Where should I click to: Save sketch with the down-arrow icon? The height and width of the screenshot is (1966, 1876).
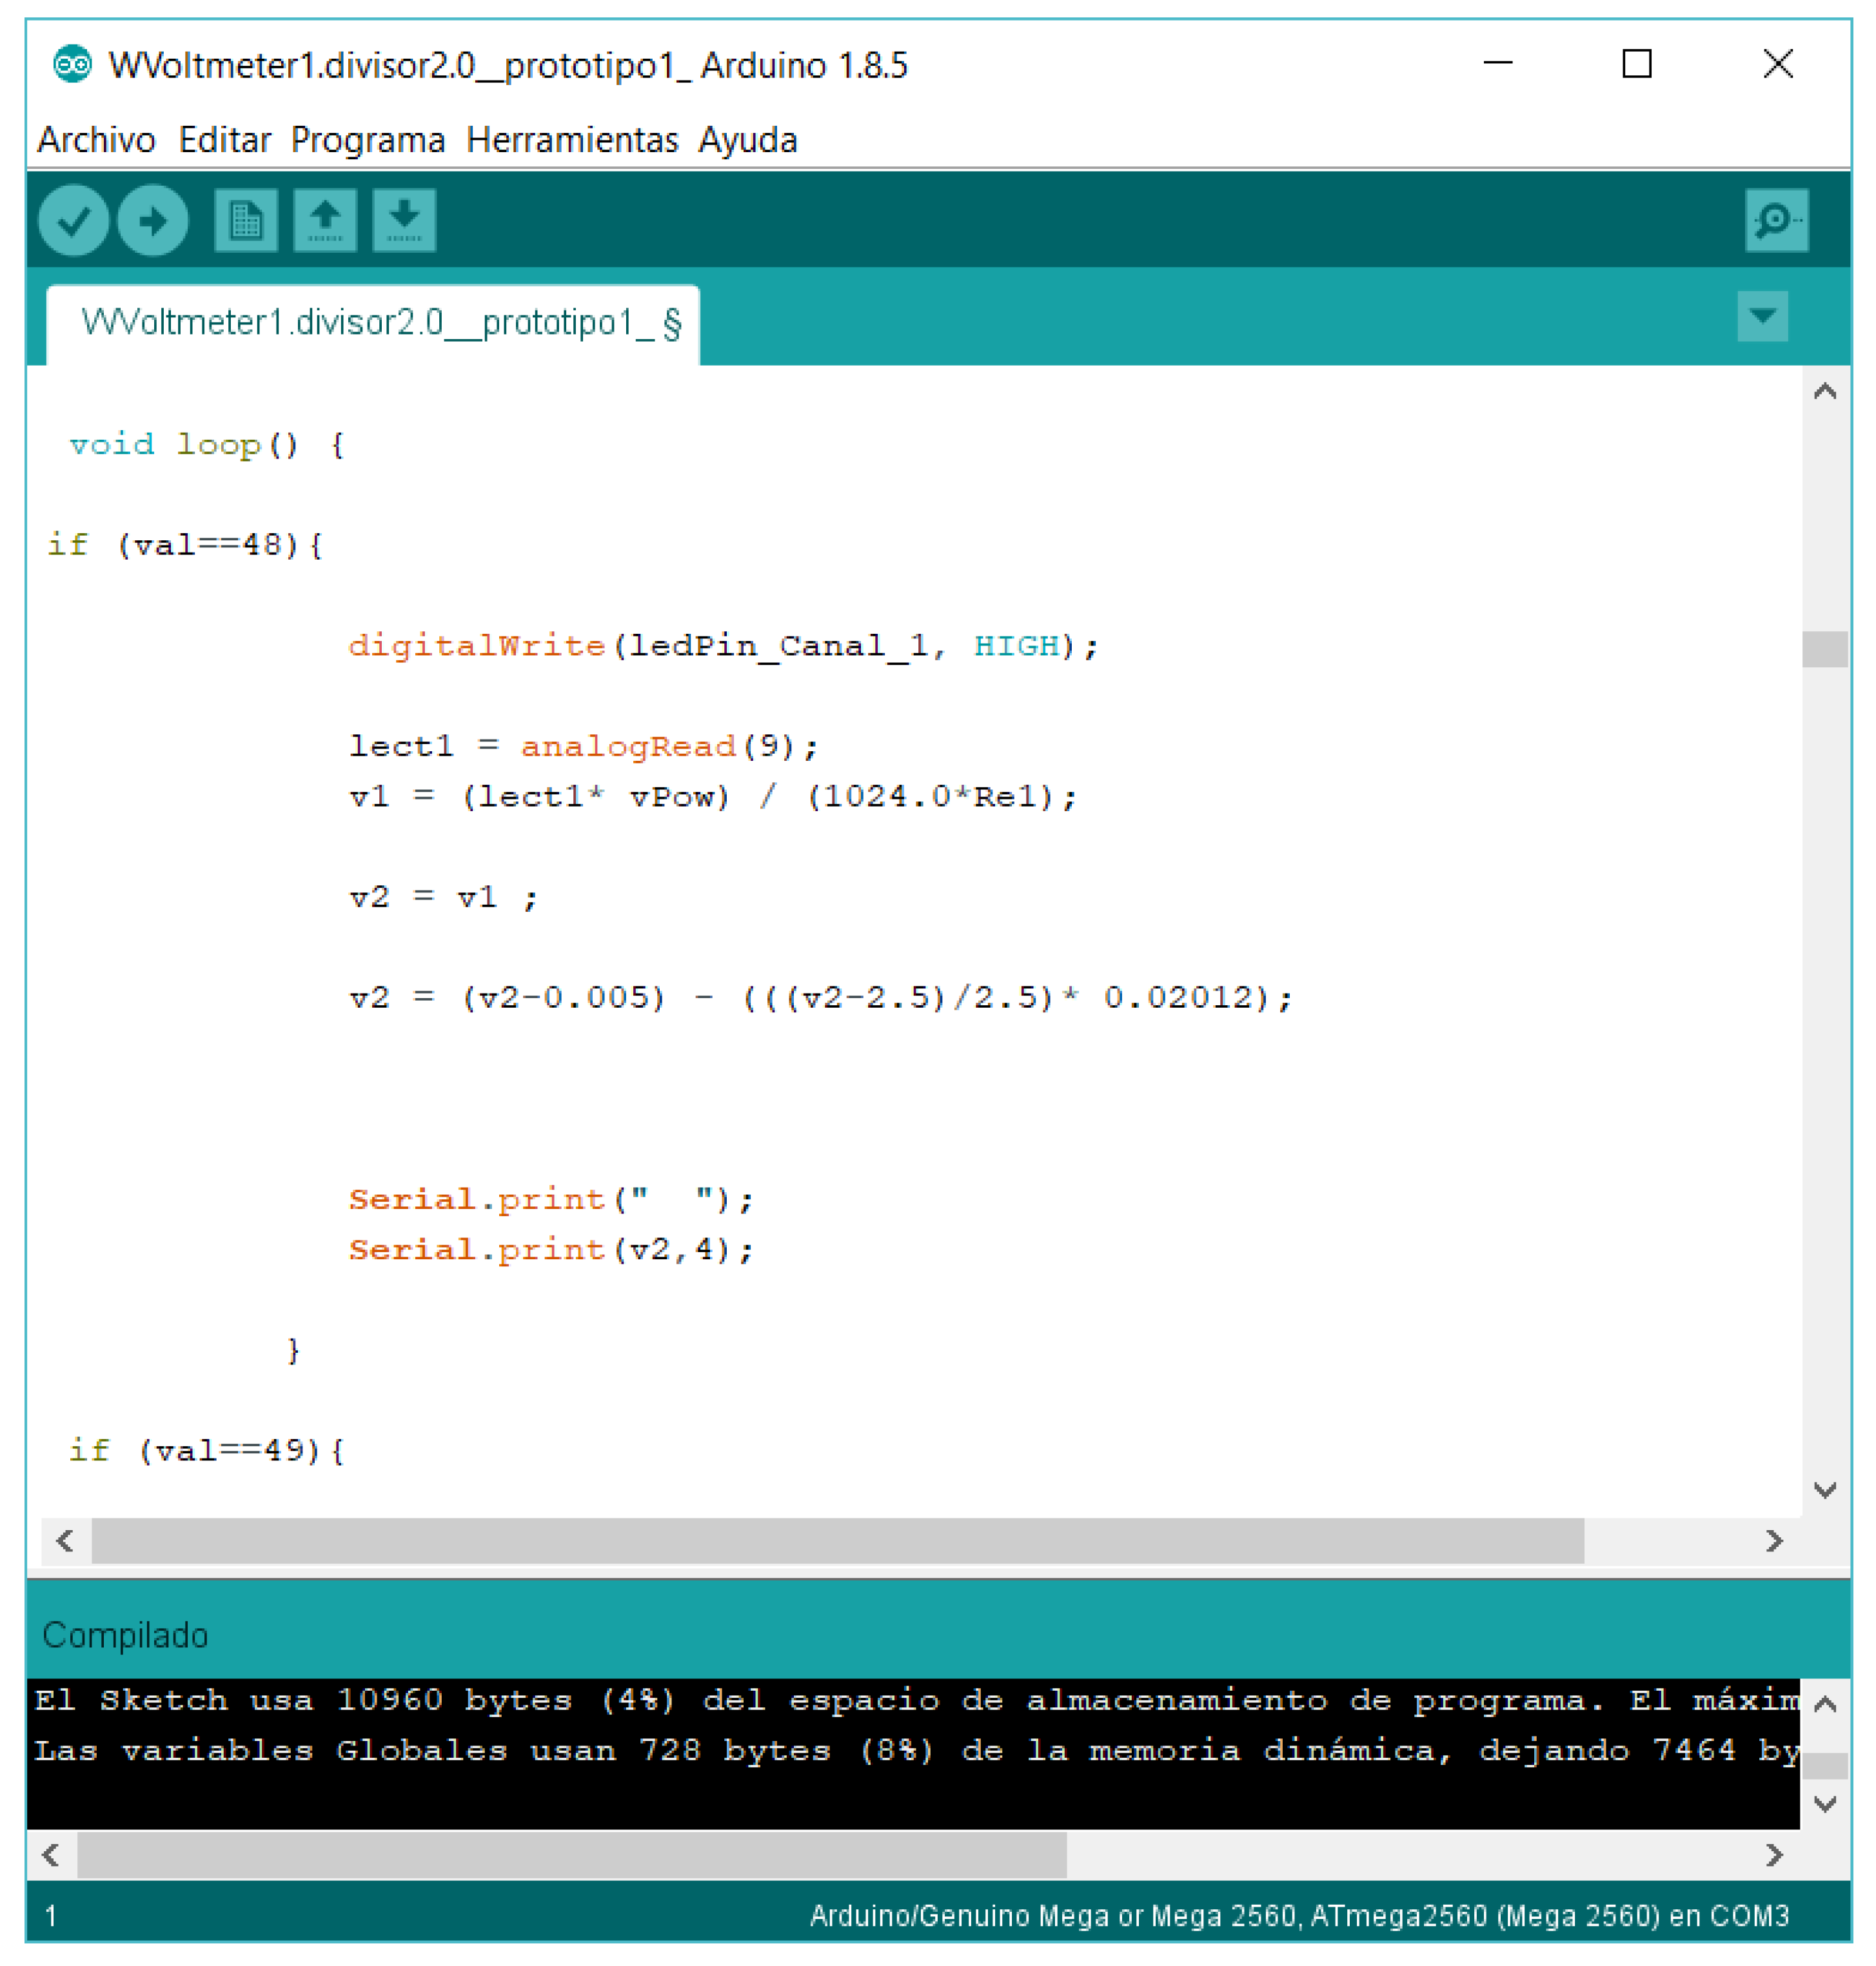coord(404,220)
